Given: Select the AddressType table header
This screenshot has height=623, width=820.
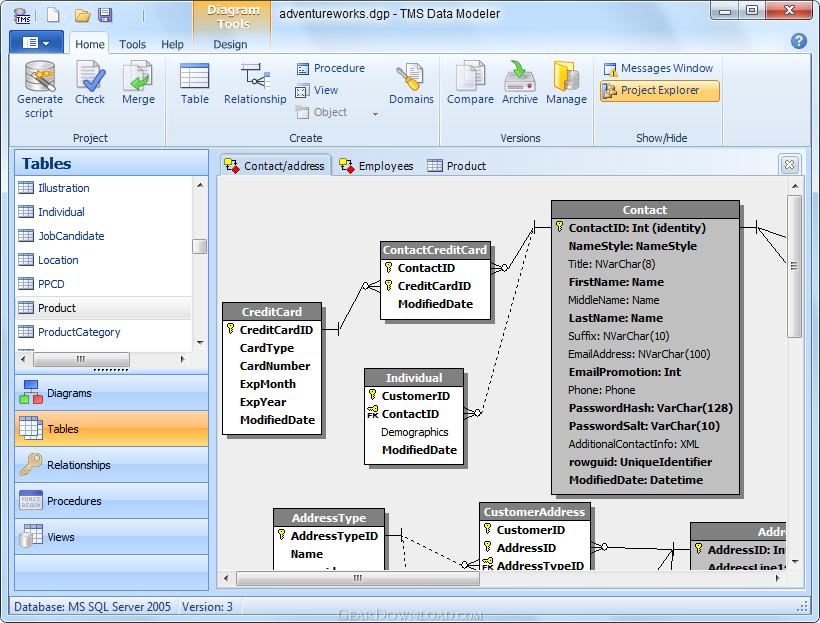Looking at the screenshot, I should pos(329,518).
